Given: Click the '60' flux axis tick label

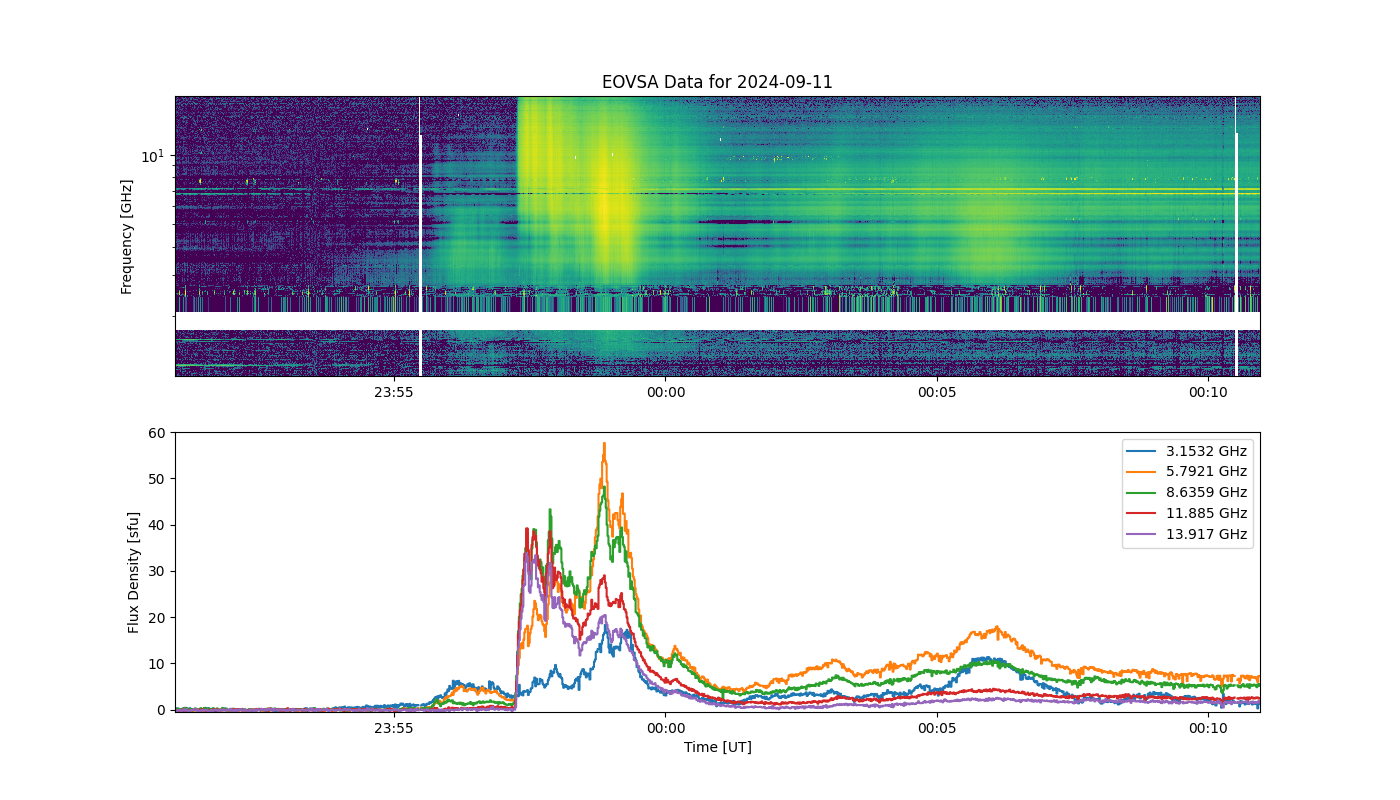Looking at the screenshot, I should click(158, 433).
